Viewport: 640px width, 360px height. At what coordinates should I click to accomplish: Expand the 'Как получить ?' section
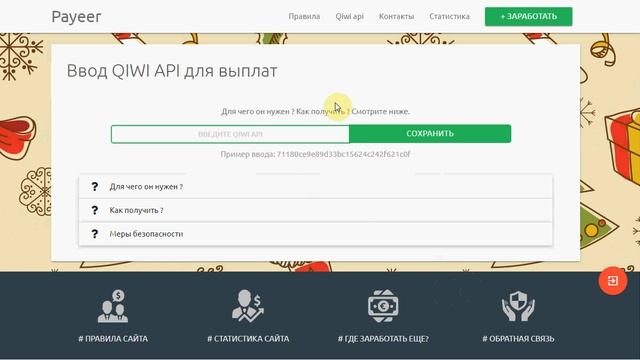[x=316, y=211]
